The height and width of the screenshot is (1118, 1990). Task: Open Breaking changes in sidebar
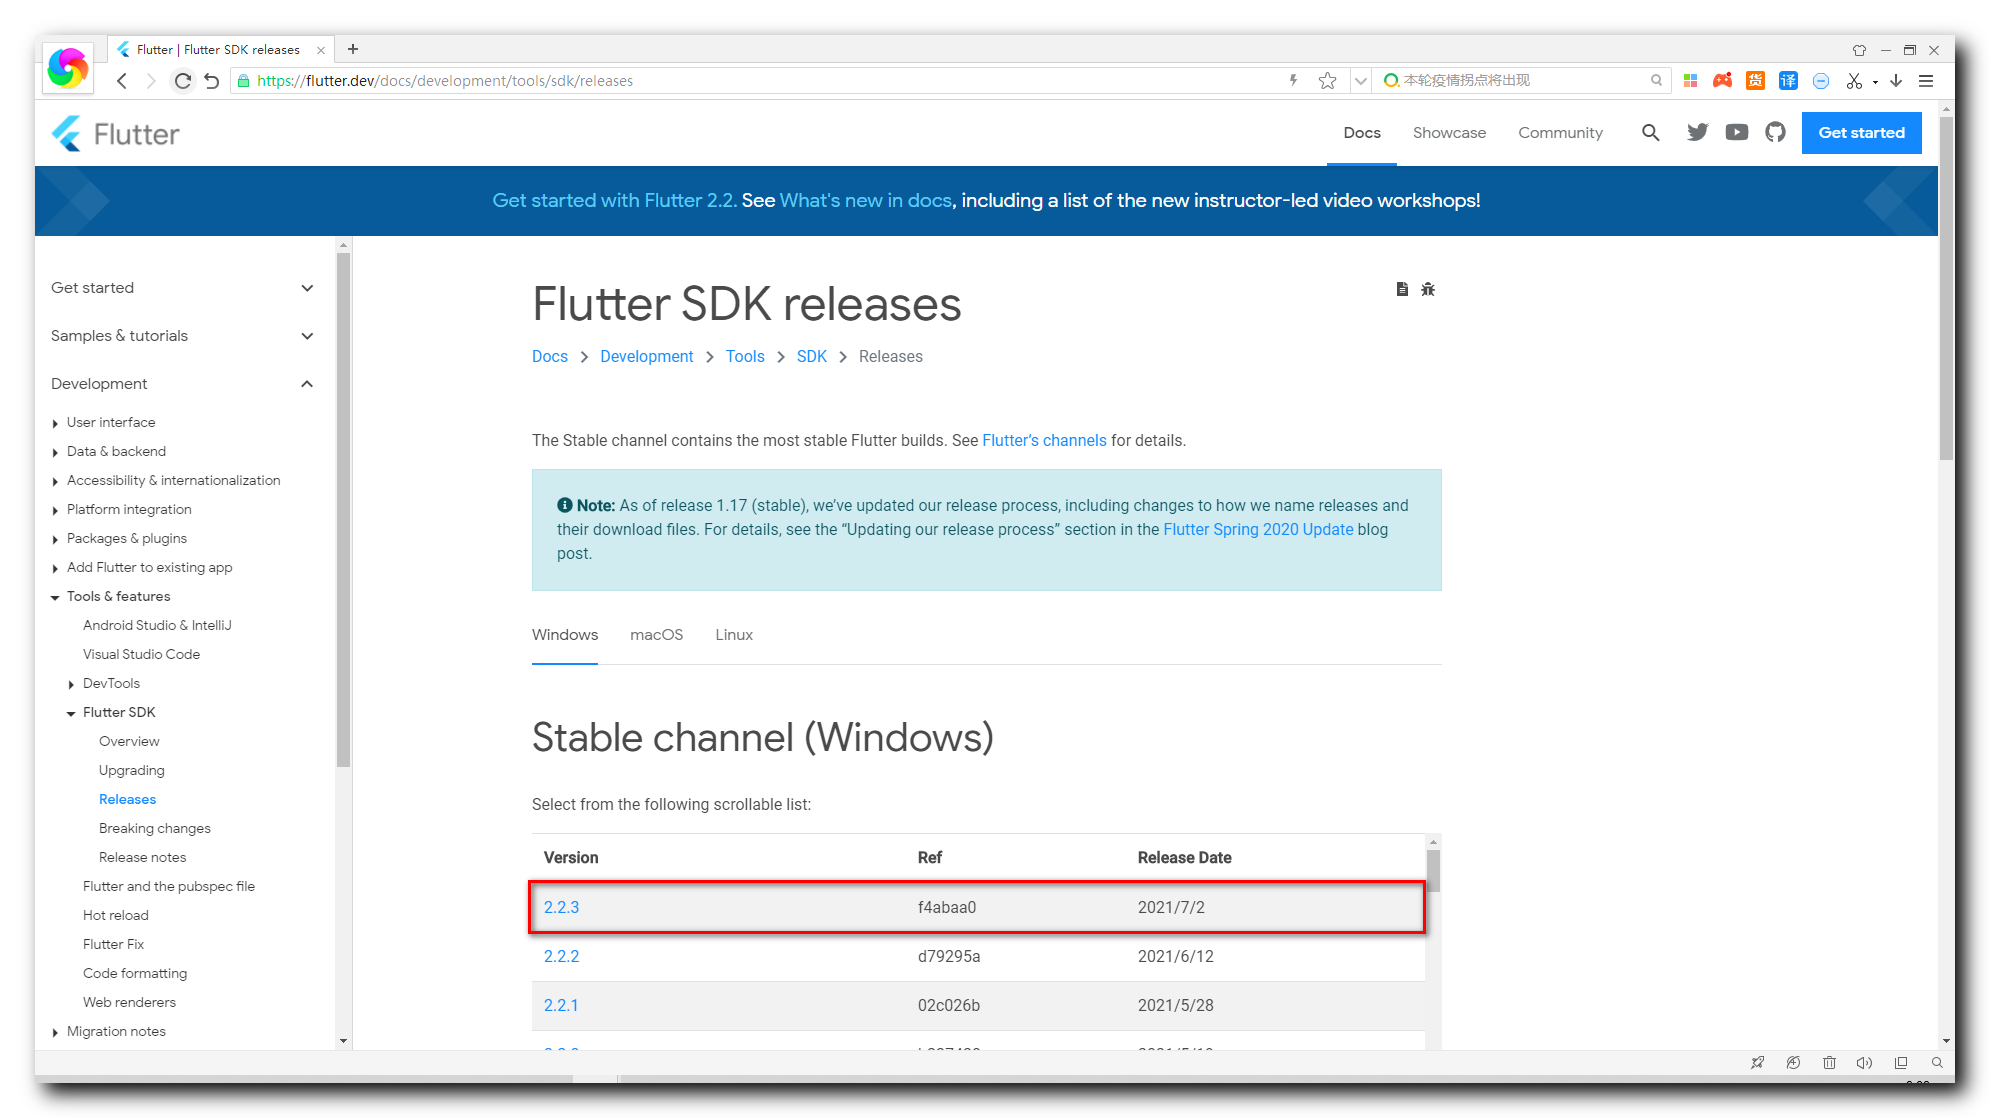[x=155, y=829]
